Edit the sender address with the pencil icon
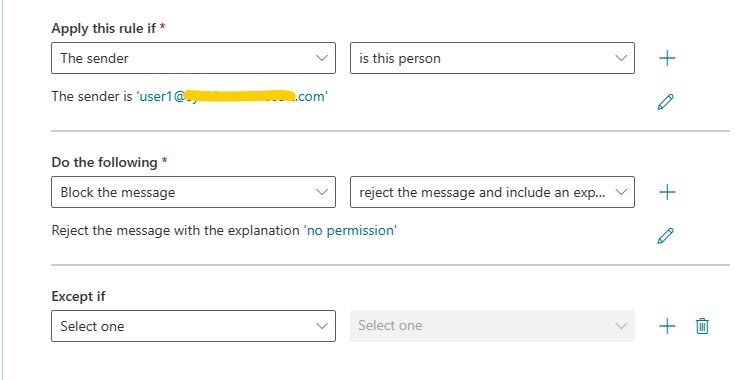Image resolution: width=740 pixels, height=380 pixels. coord(665,102)
